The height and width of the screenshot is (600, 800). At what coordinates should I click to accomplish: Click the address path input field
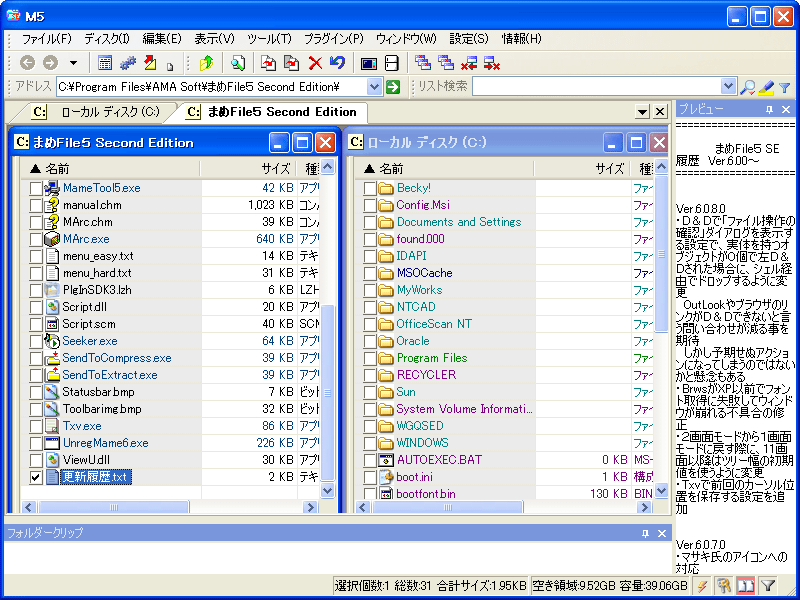click(x=212, y=87)
